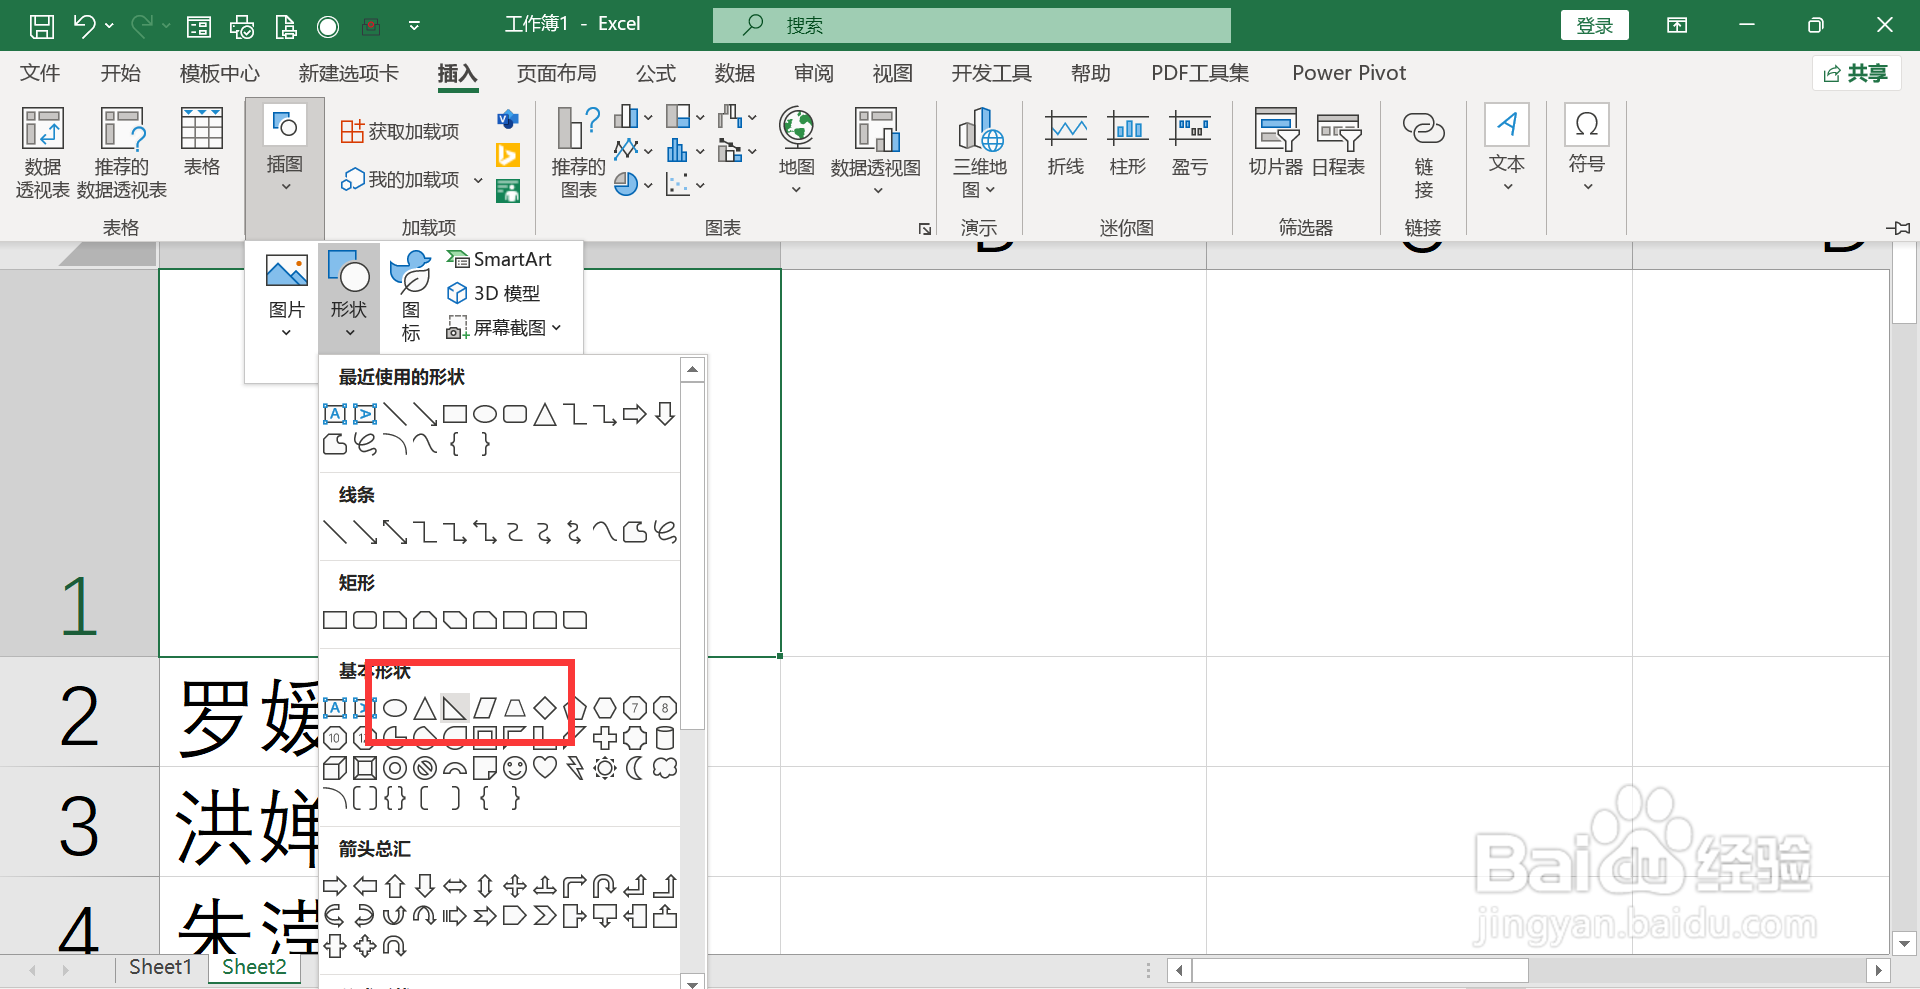Toggle the ribbon pin at far right
Viewport: 1920px width, 989px height.
1898,228
